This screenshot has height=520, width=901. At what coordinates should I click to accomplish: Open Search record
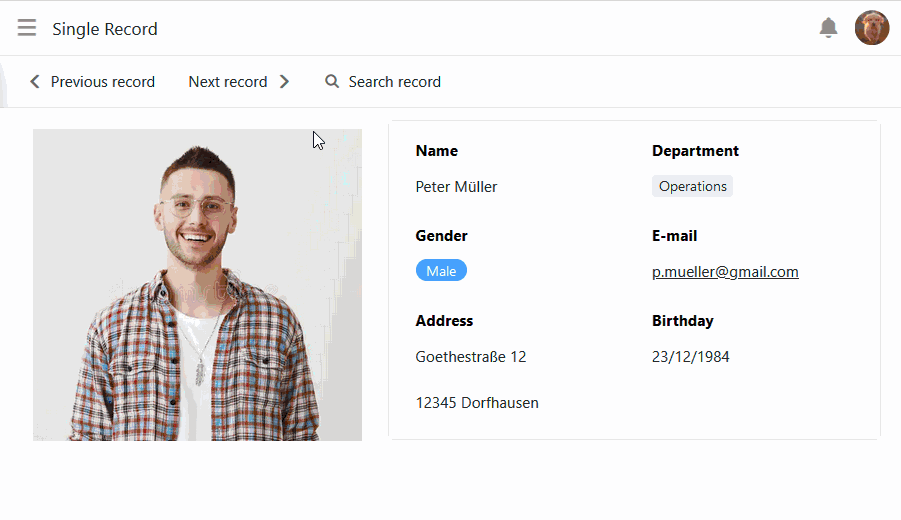tap(394, 82)
